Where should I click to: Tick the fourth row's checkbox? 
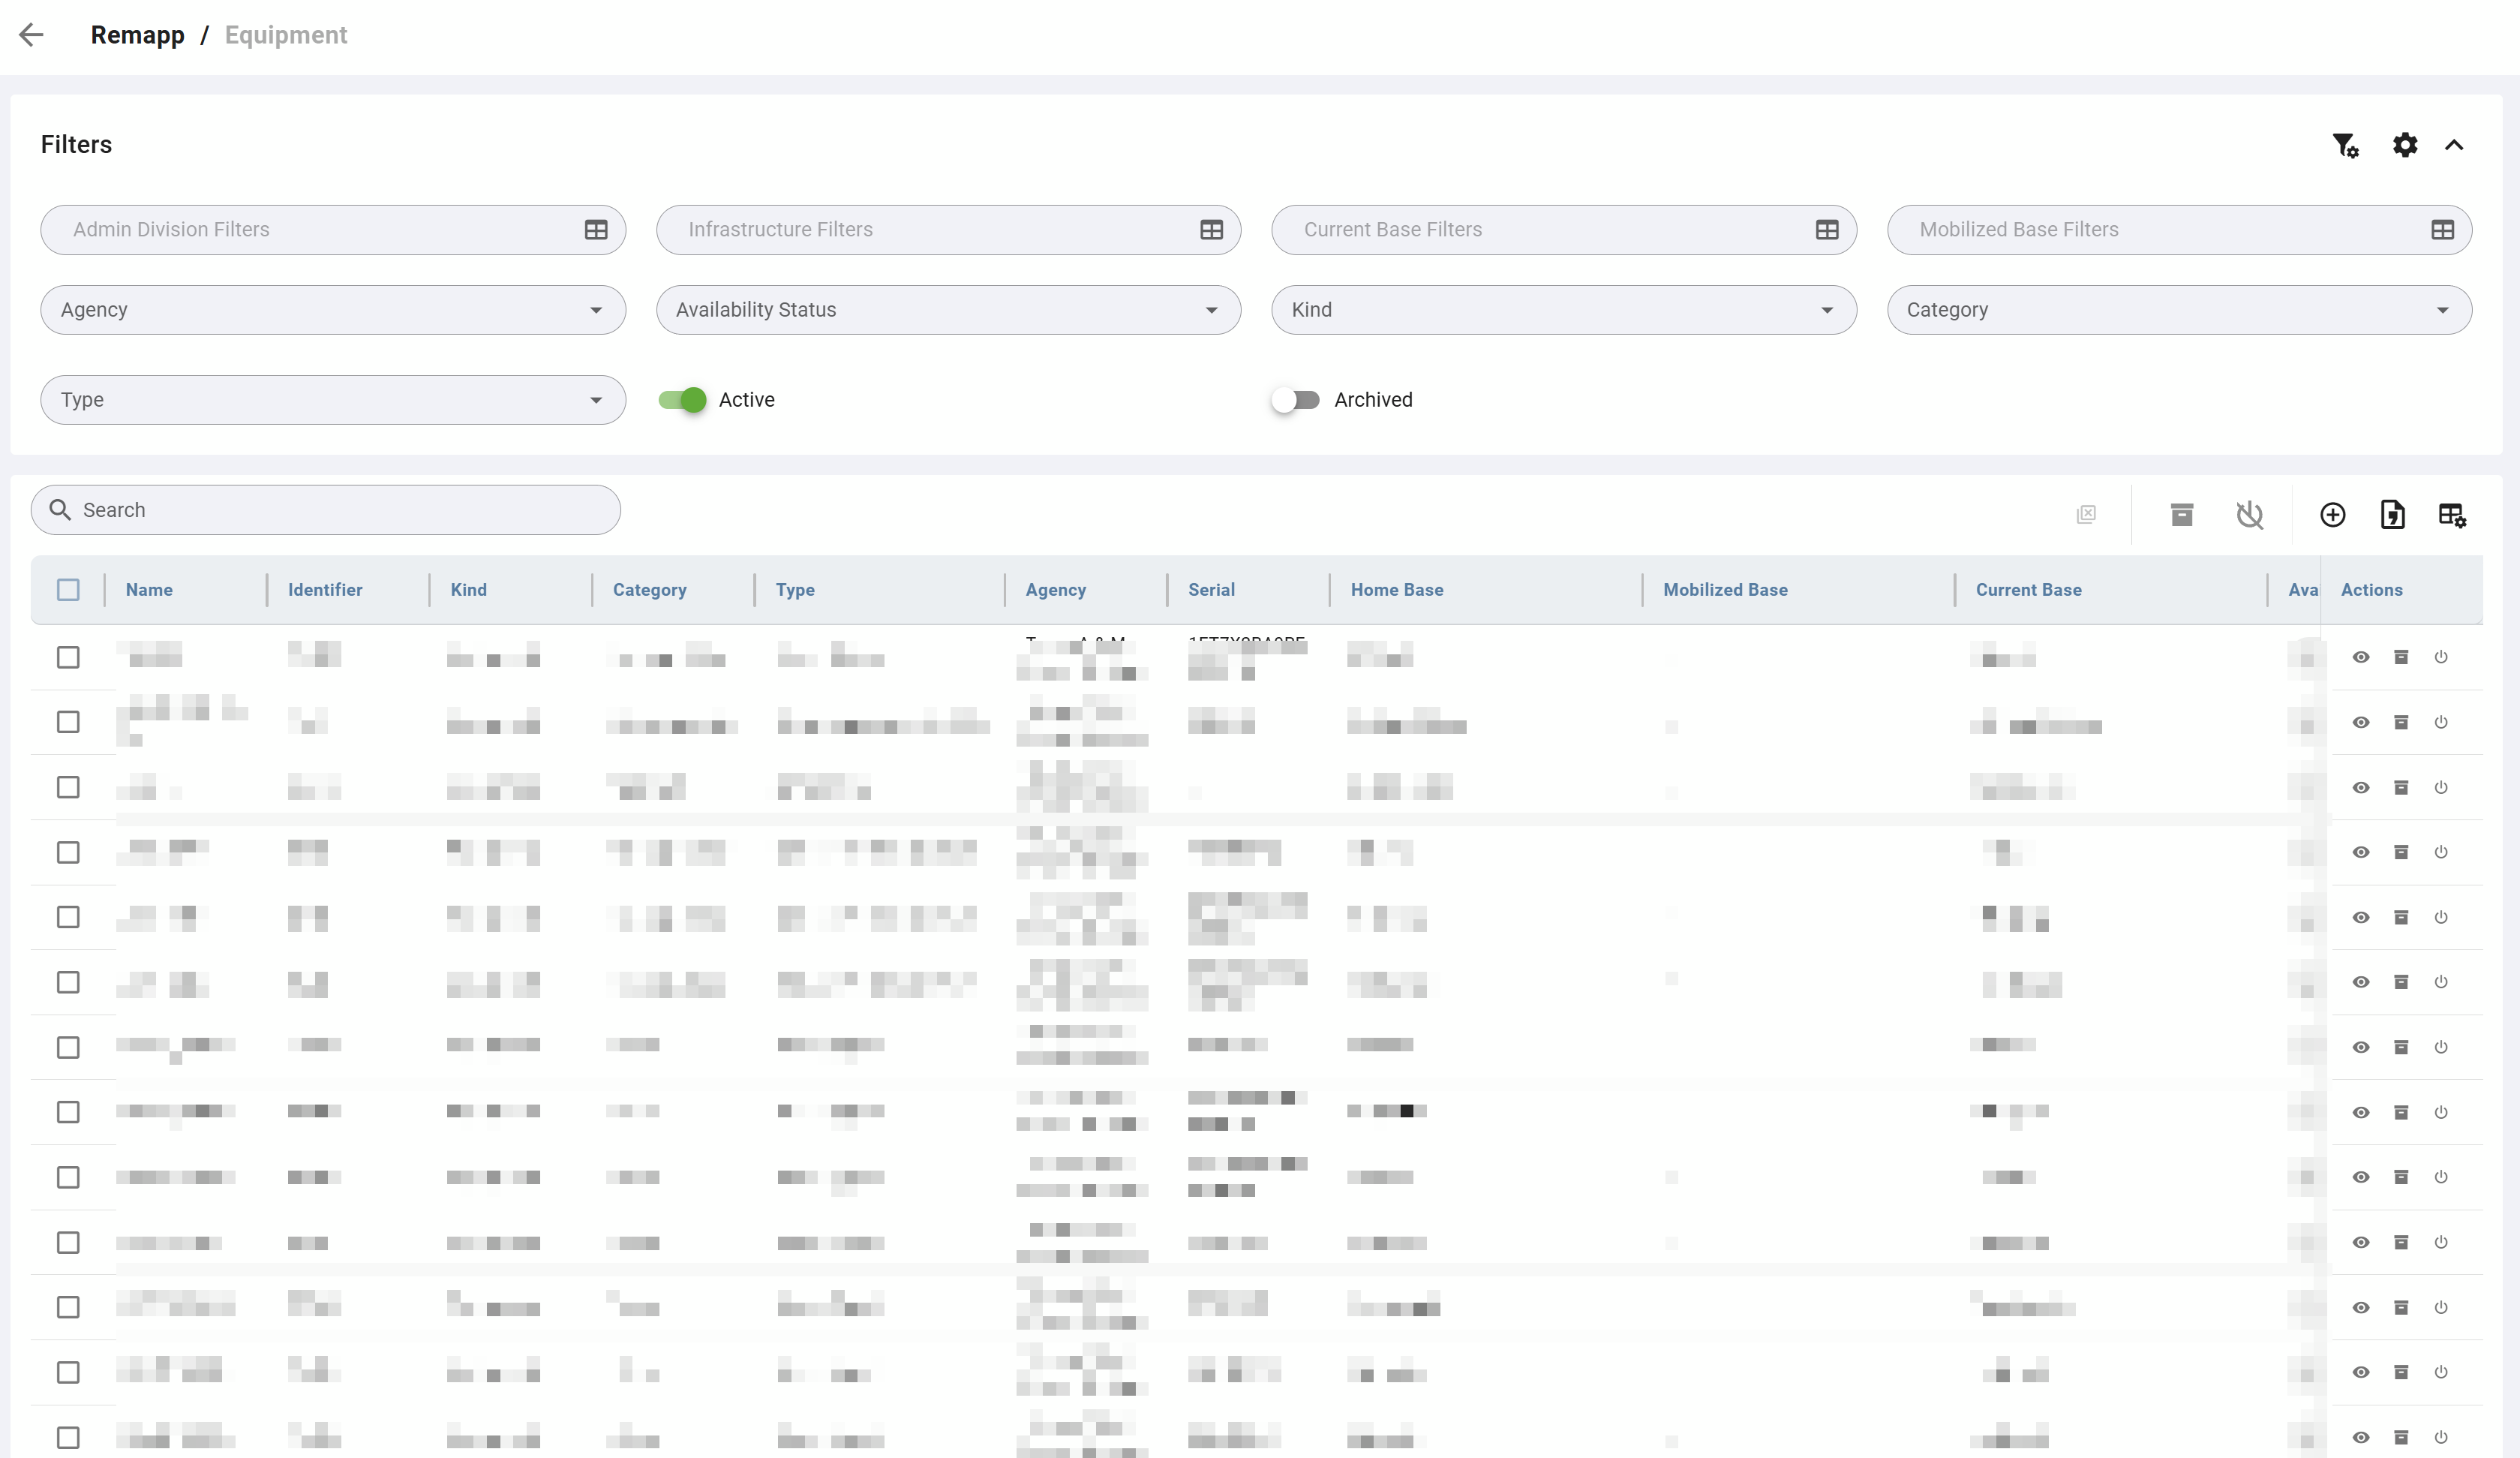[x=68, y=852]
